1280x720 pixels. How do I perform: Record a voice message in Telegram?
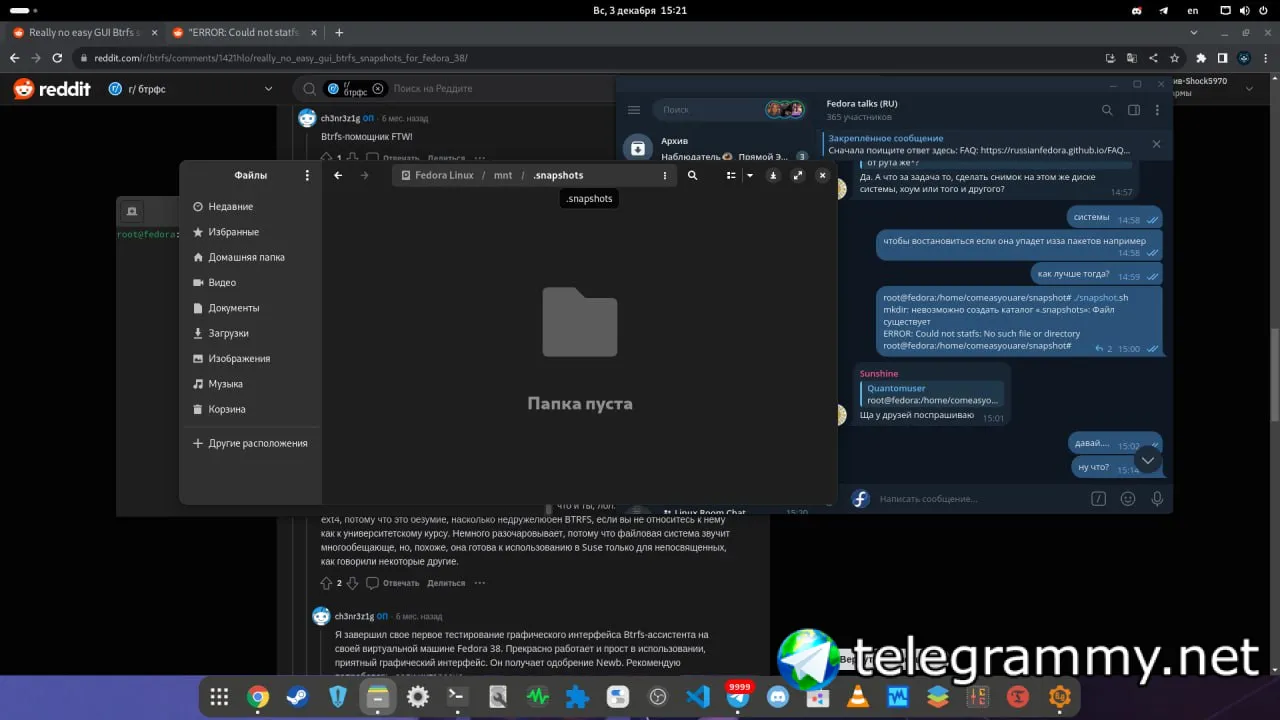[x=1158, y=499]
